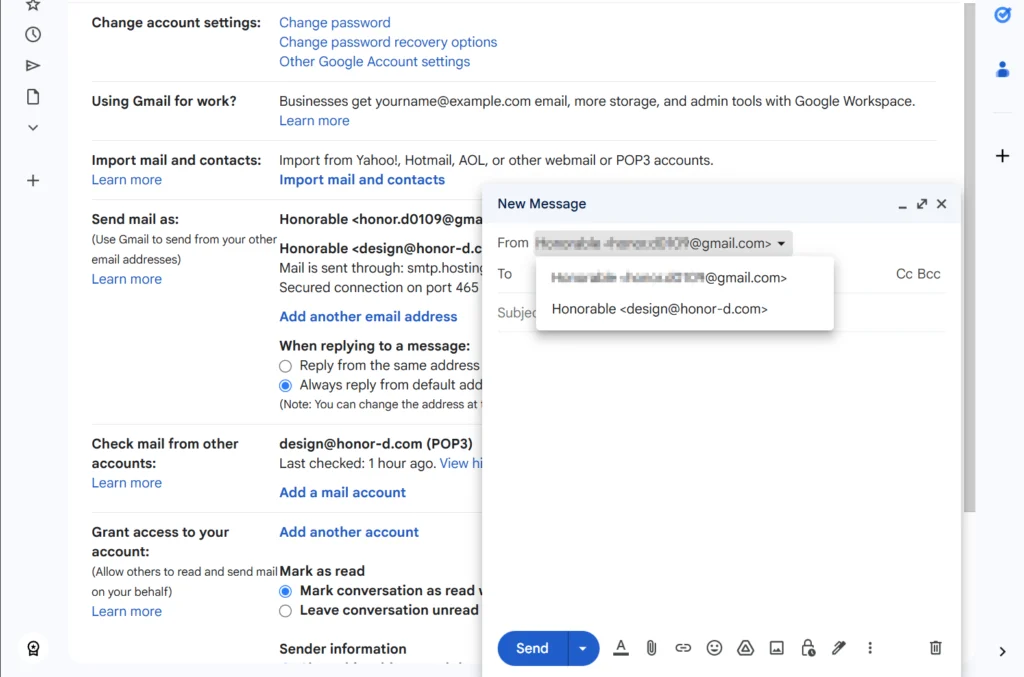
Task: Open the From address dropdown
Action: [x=663, y=244]
